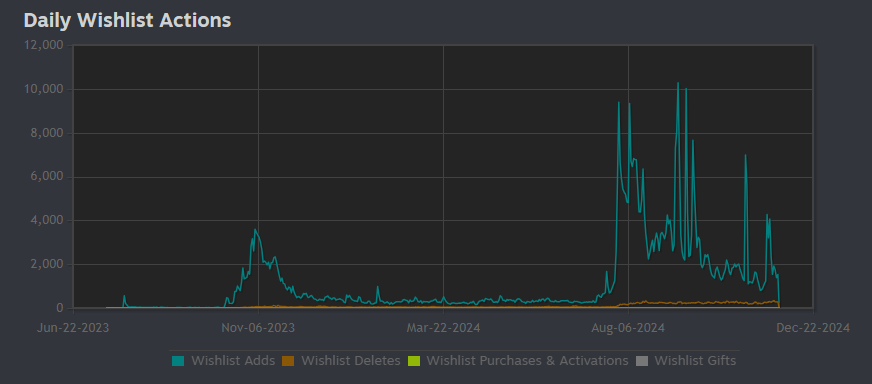Click the Wishlist Adds legend label
Viewport: 872px width, 384px height.
click(x=233, y=361)
